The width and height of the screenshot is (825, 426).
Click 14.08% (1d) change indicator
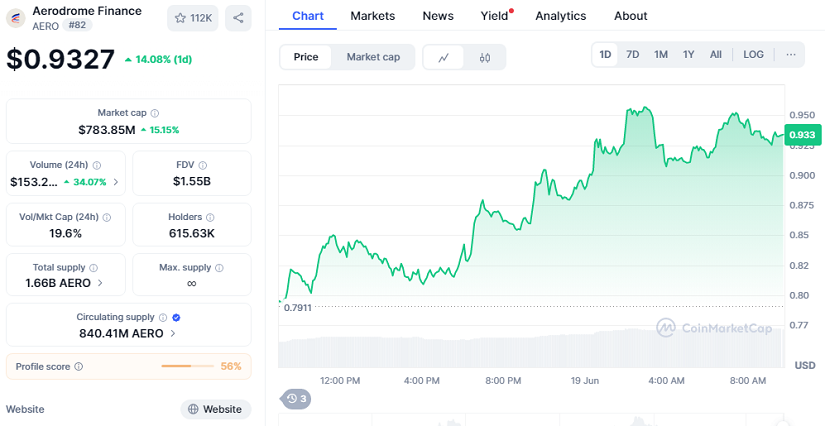tap(158, 59)
